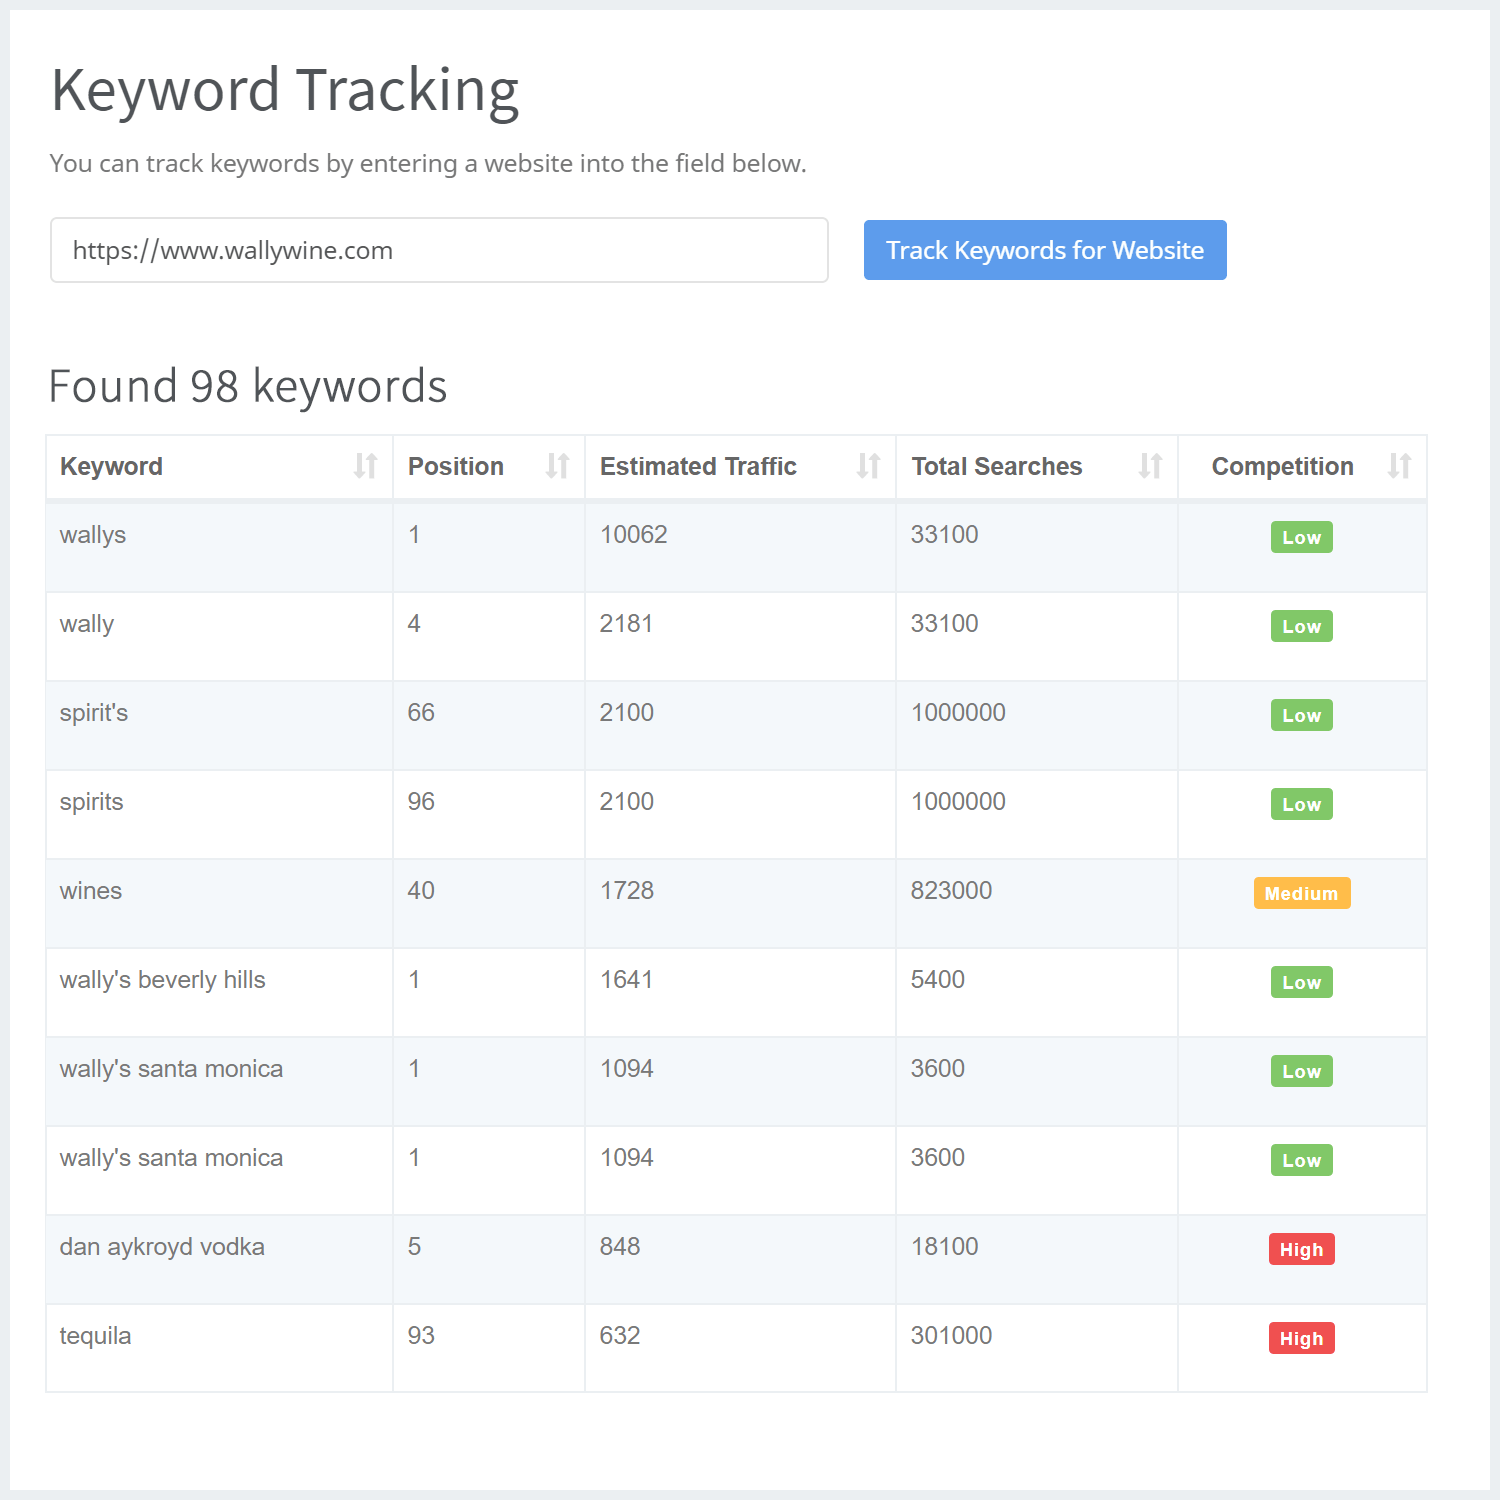Click the Keyword column header text

(x=111, y=467)
